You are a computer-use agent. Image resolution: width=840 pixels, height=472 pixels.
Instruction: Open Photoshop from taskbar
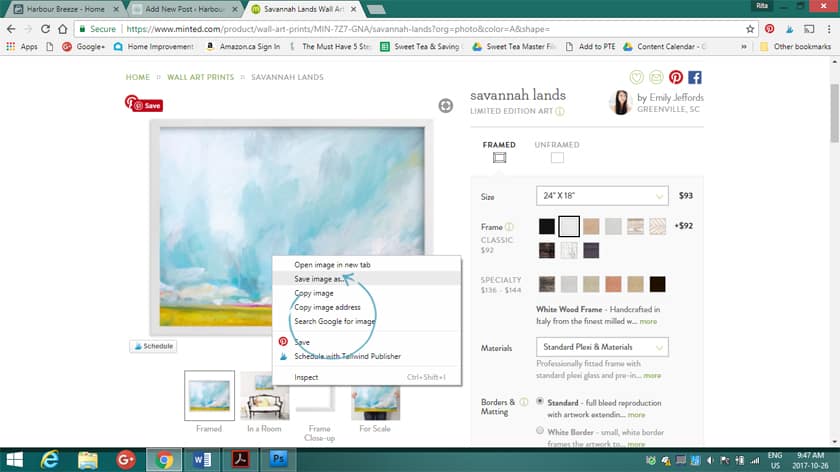point(278,459)
